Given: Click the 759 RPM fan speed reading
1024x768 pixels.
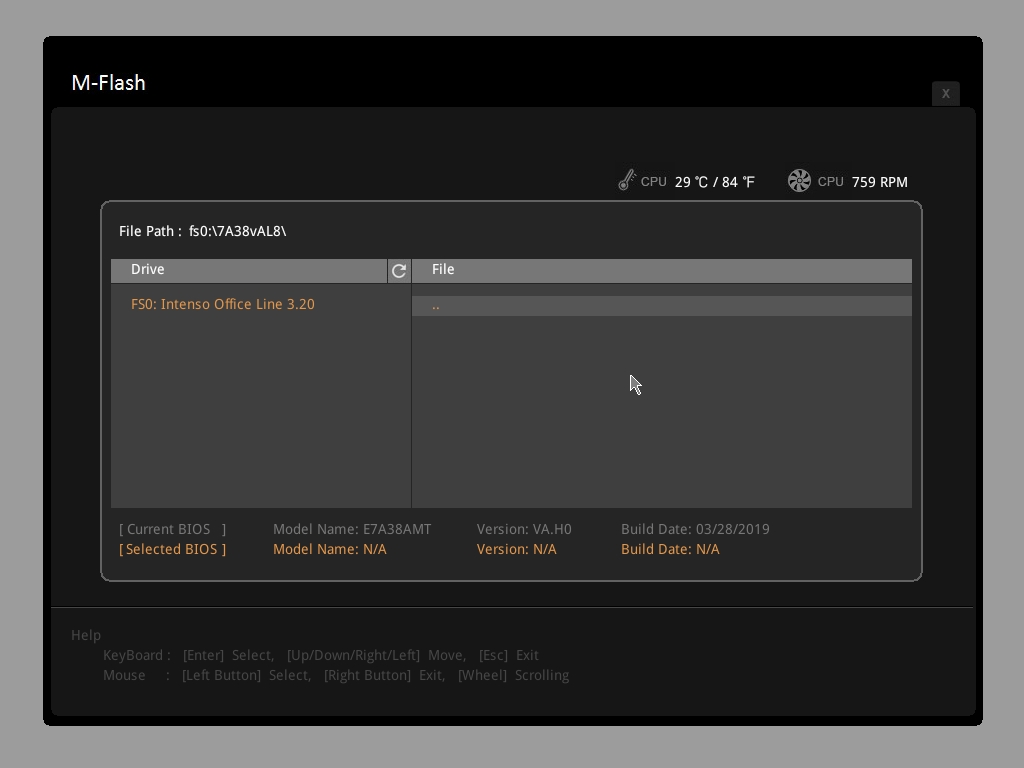Looking at the screenshot, I should point(879,182).
